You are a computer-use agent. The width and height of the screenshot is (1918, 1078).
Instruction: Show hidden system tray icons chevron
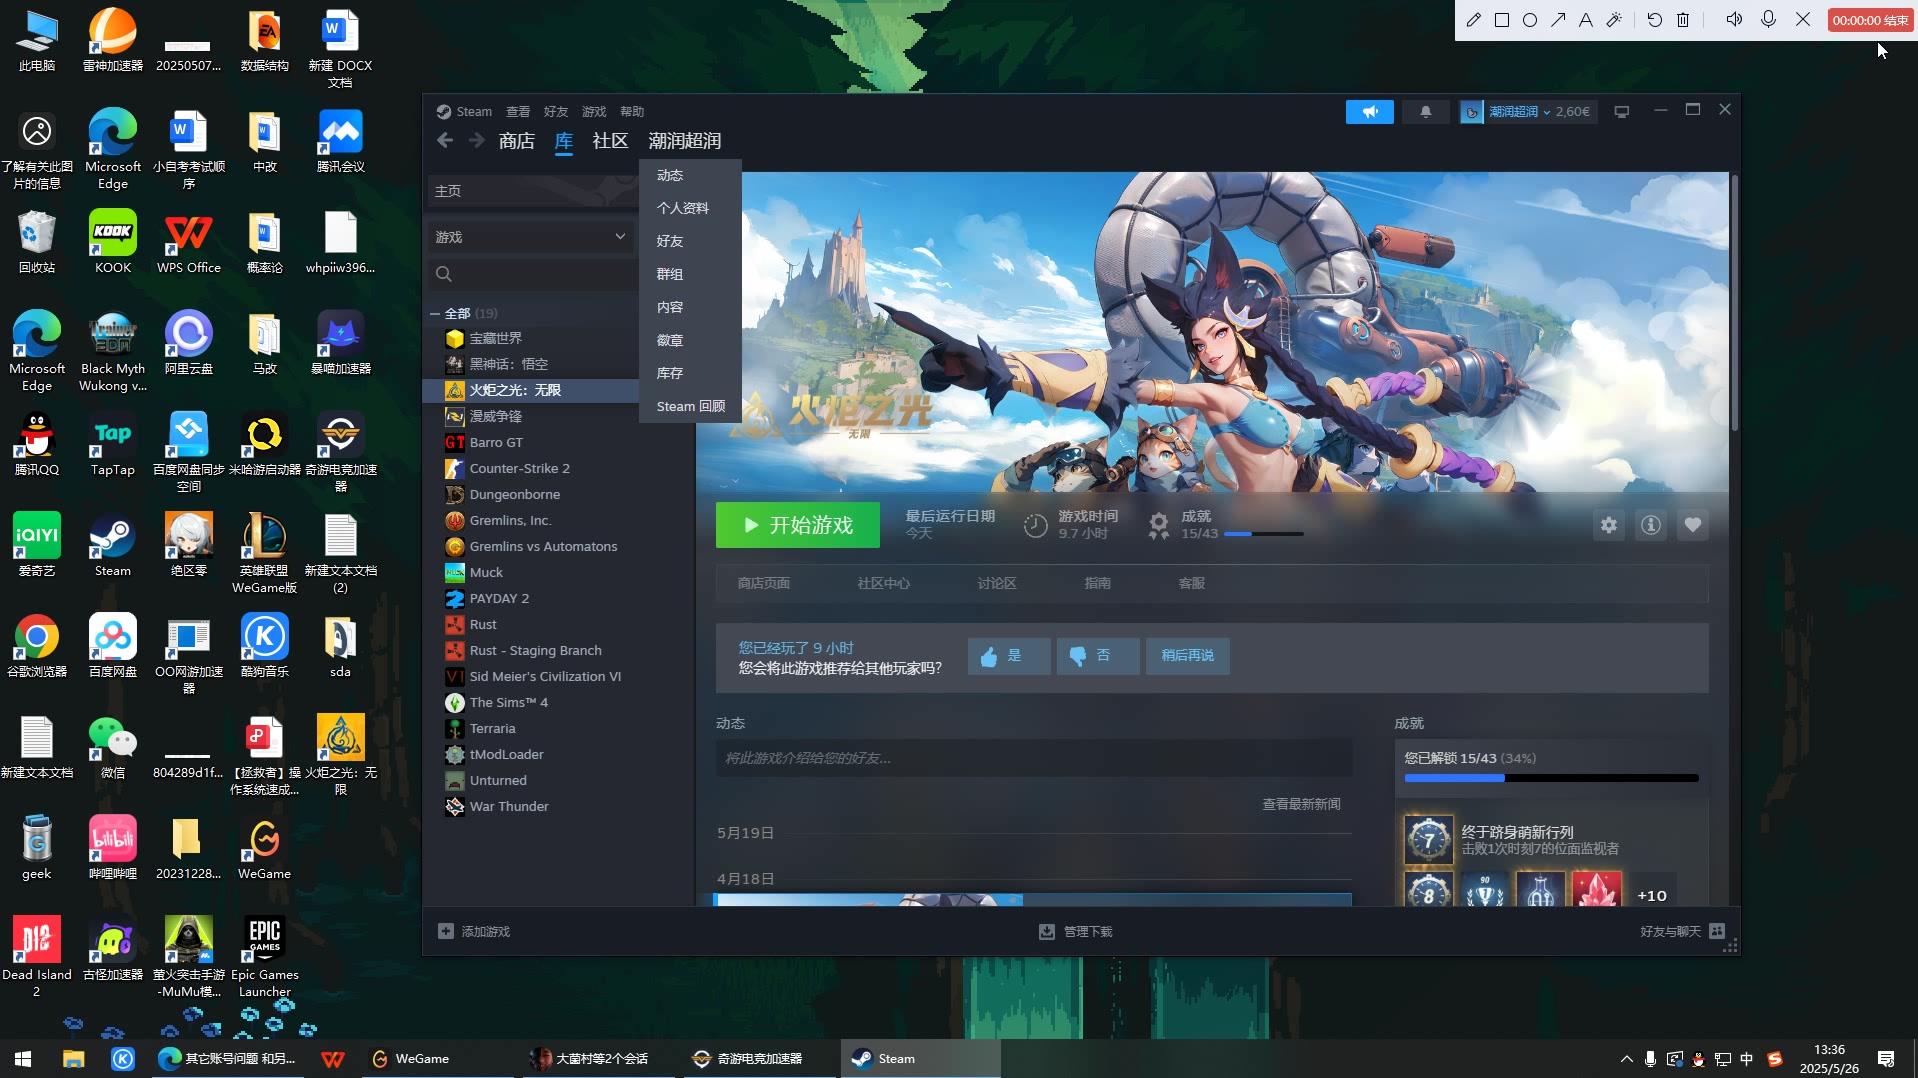click(1626, 1058)
